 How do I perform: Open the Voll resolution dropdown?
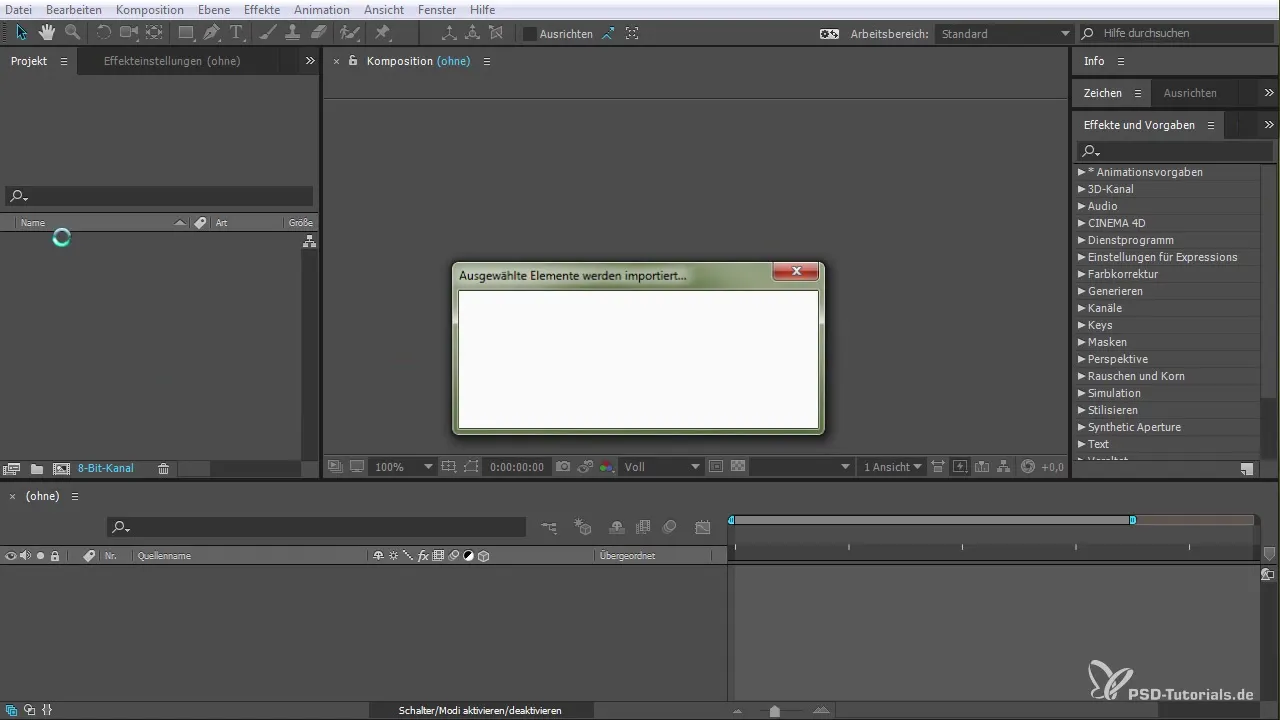[661, 467]
